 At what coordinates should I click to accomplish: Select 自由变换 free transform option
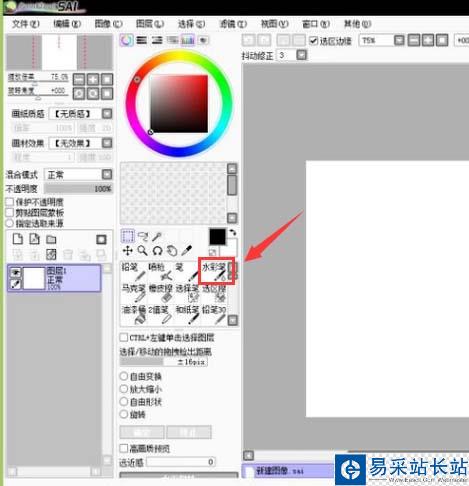point(124,376)
